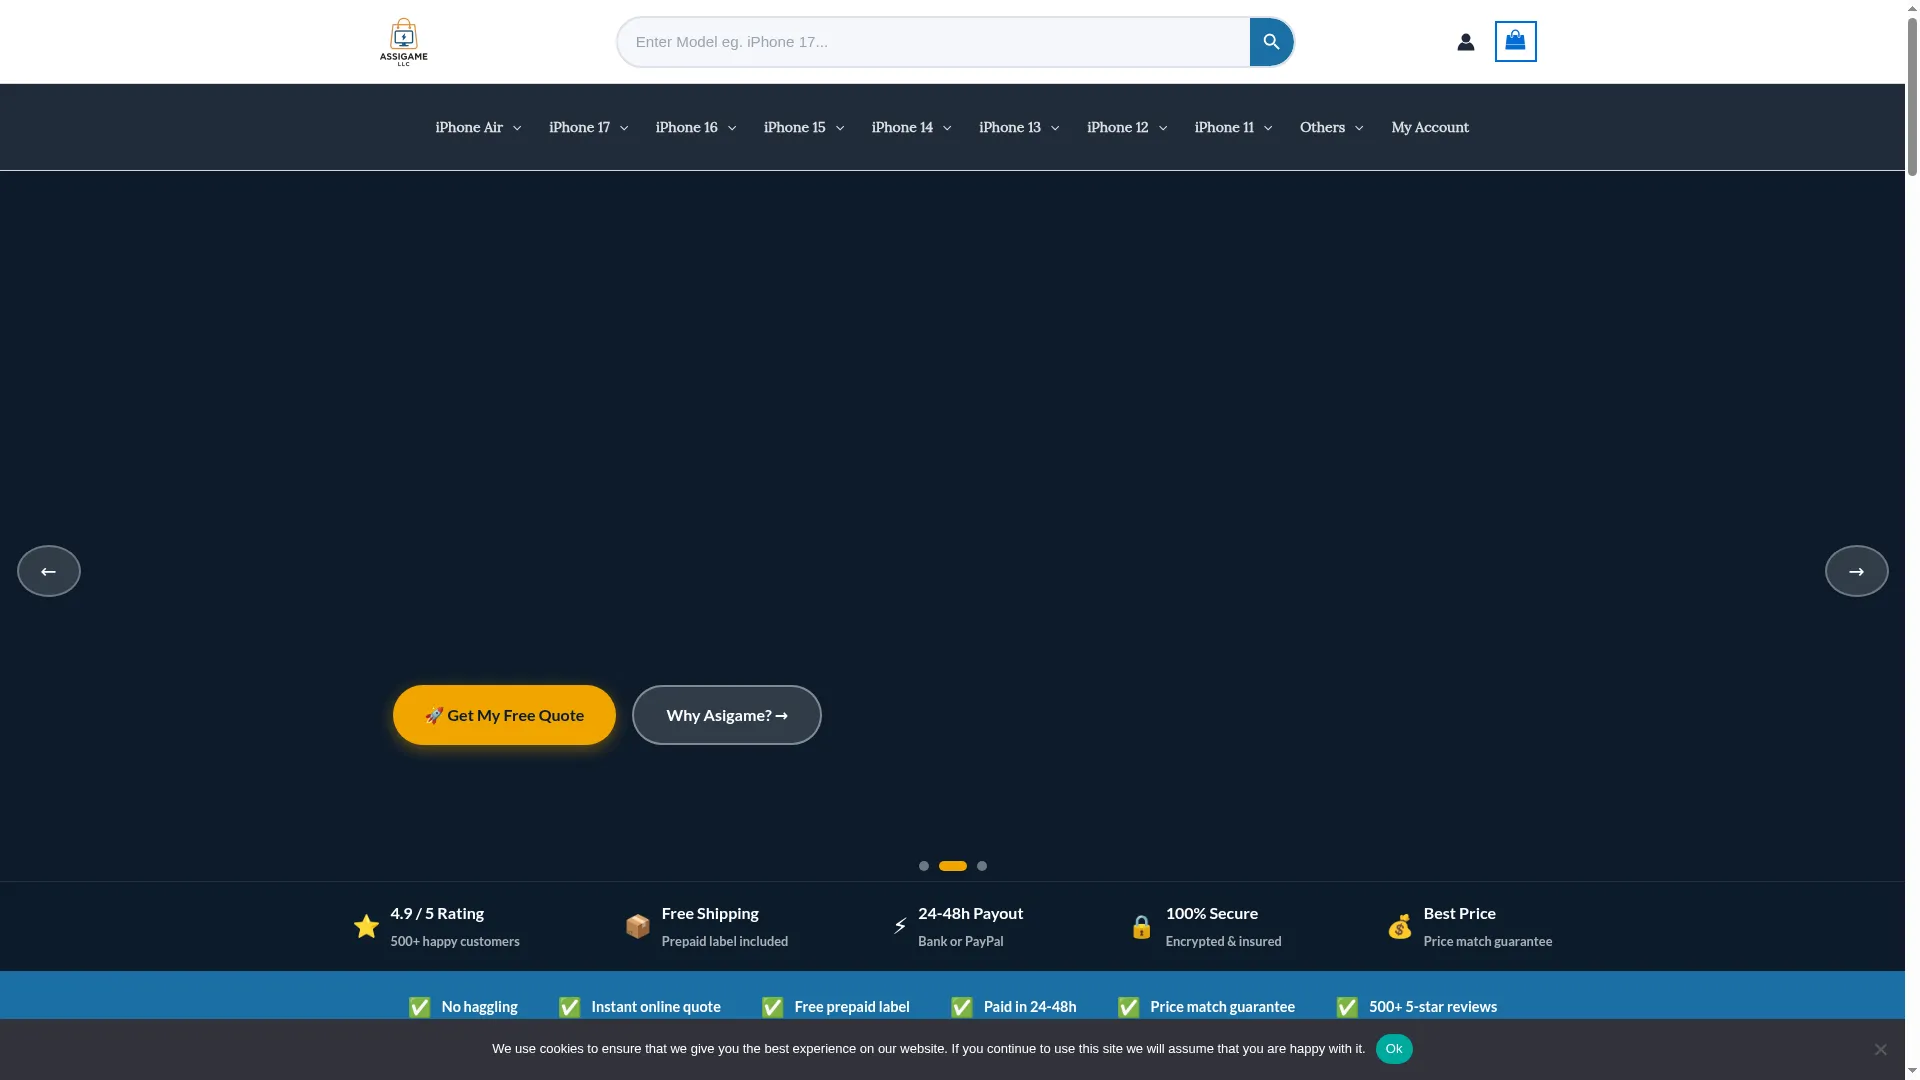Image resolution: width=1920 pixels, height=1080 pixels.
Task: Expand the iPhone 16 chevron
Action: click(x=732, y=128)
